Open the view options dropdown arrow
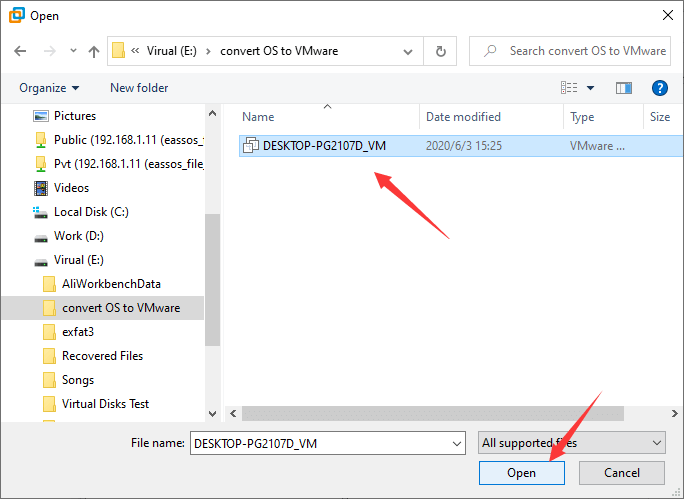 (590, 88)
